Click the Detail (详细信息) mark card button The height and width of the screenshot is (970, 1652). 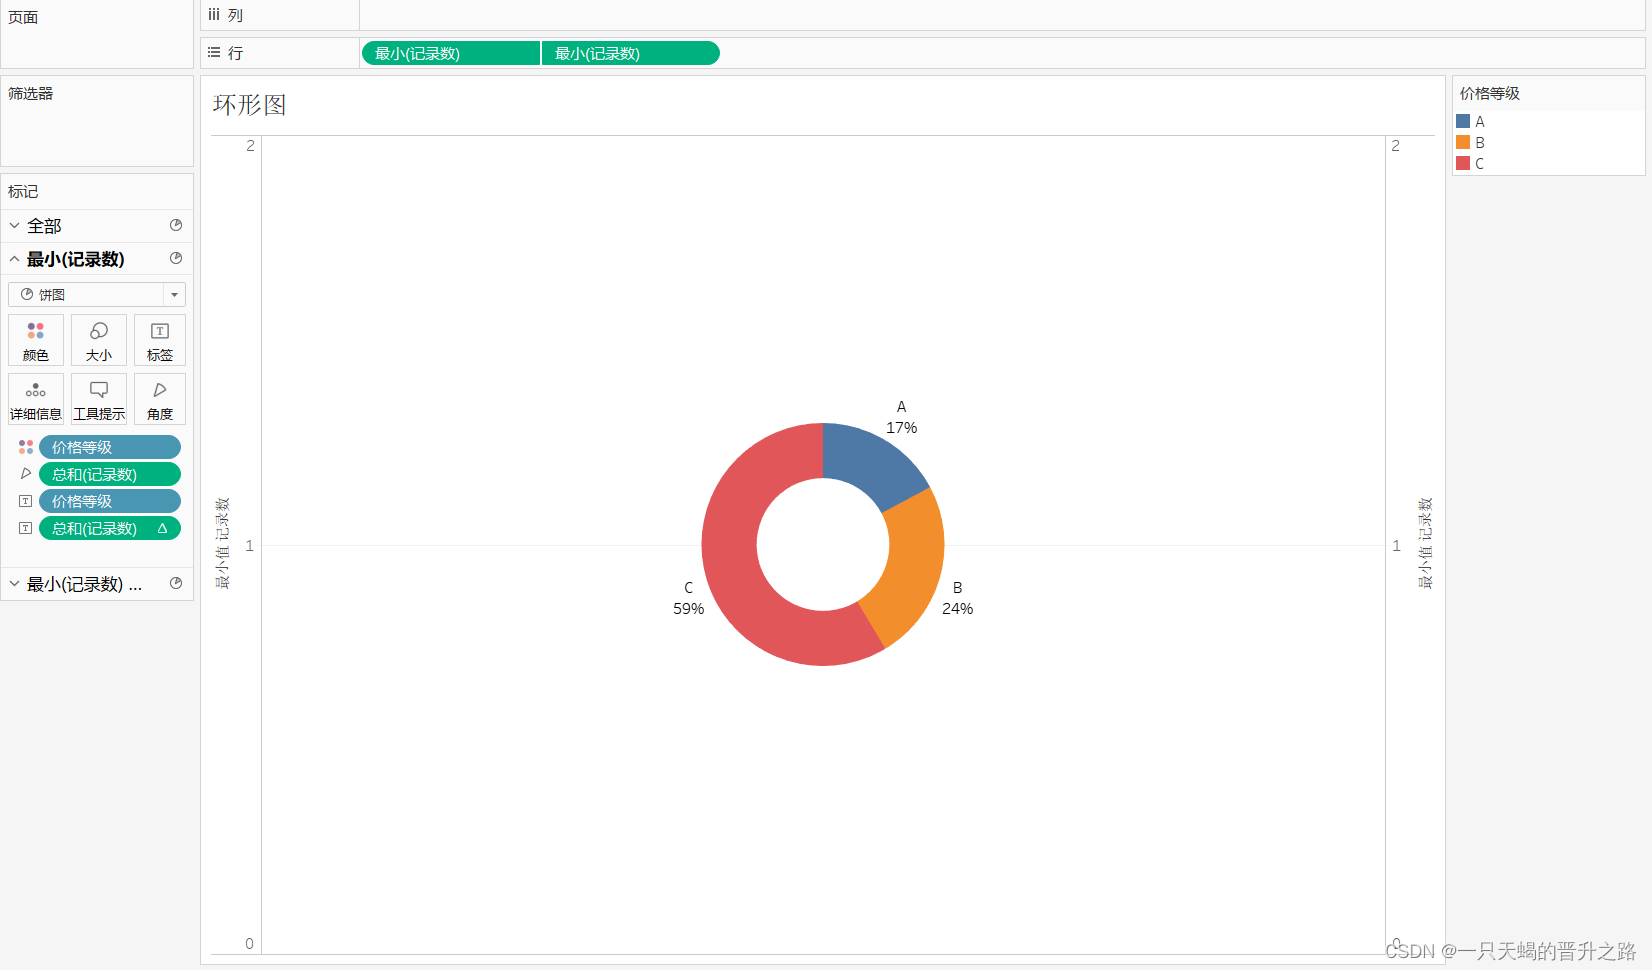(x=36, y=399)
